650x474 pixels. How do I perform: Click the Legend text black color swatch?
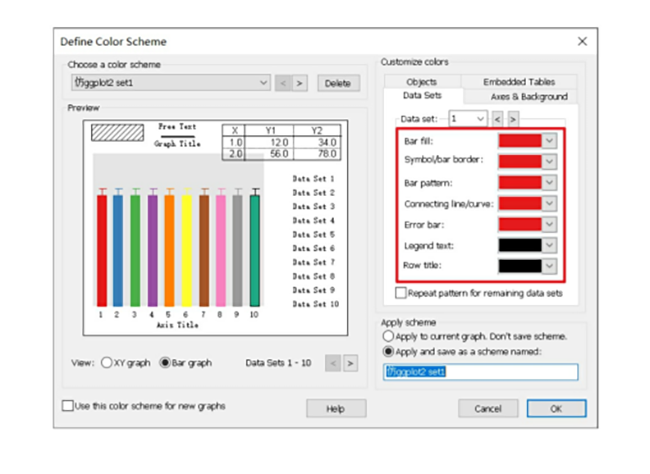click(519, 245)
